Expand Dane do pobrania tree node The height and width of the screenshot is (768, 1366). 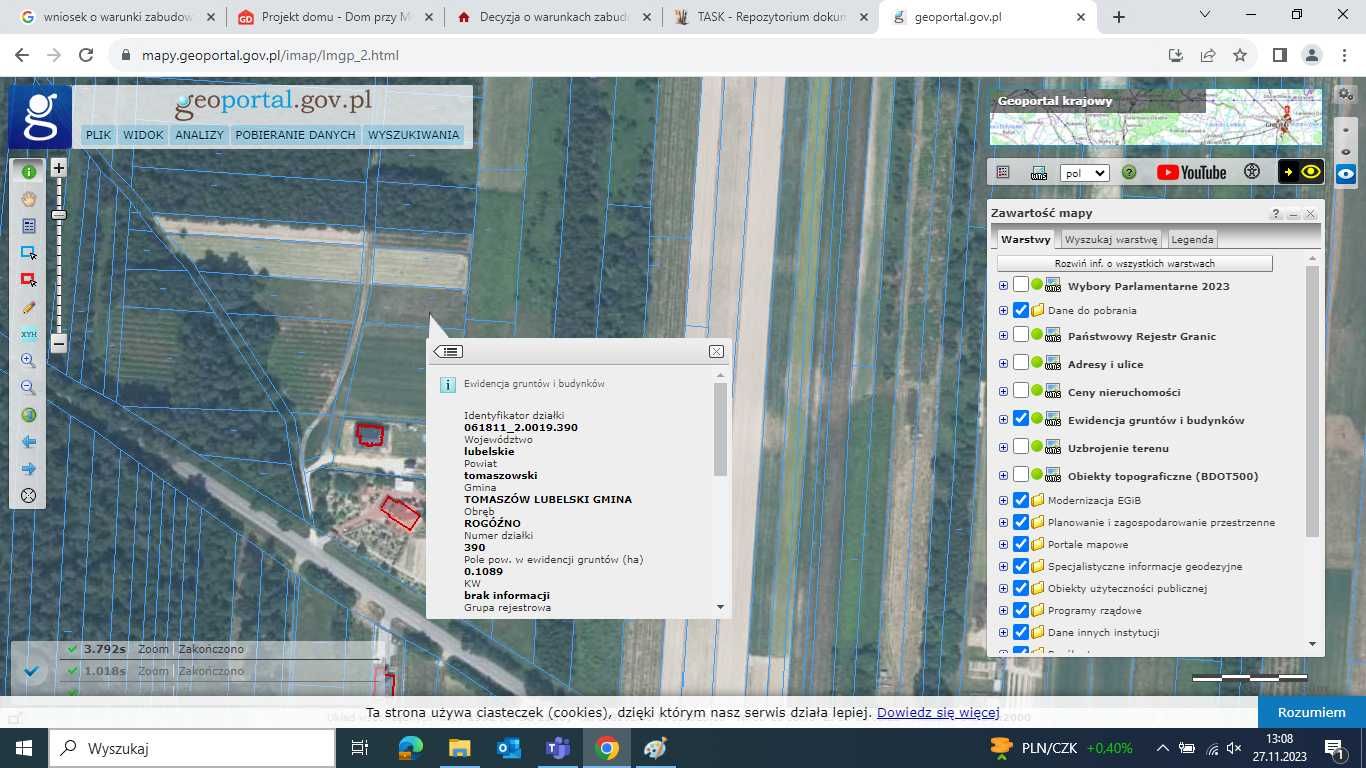(1003, 310)
